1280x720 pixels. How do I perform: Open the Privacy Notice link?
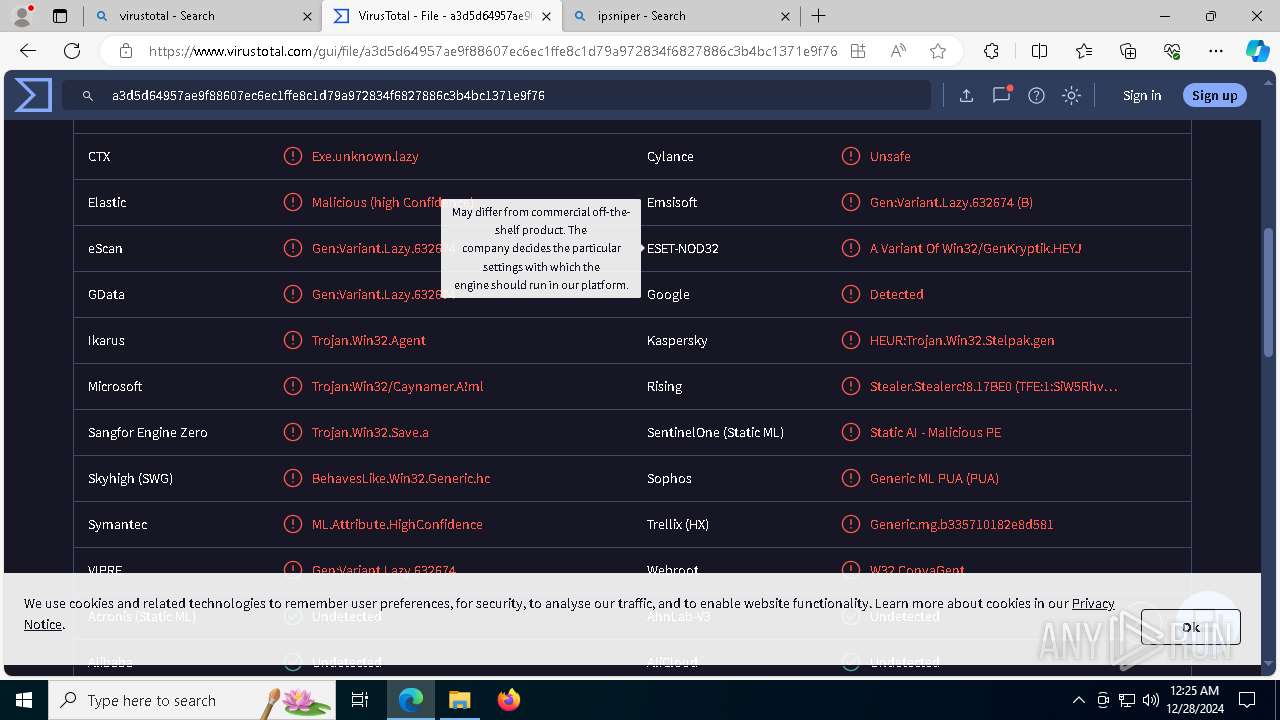(x=1093, y=603)
